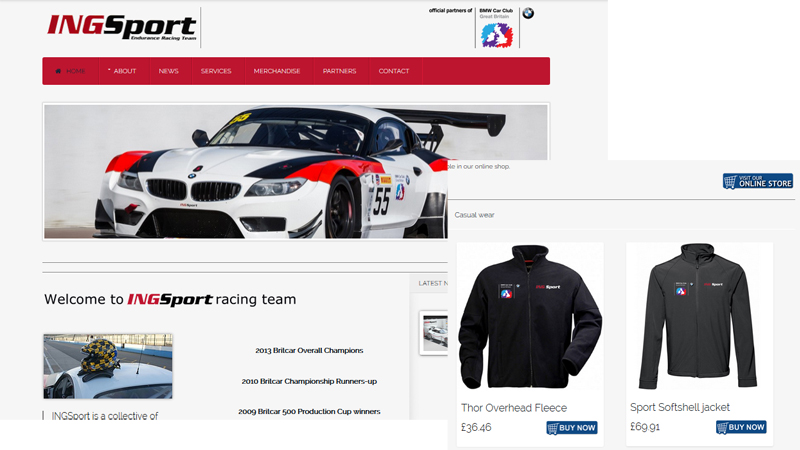Click the £36.46 price
The image size is (800, 450).
(x=476, y=428)
